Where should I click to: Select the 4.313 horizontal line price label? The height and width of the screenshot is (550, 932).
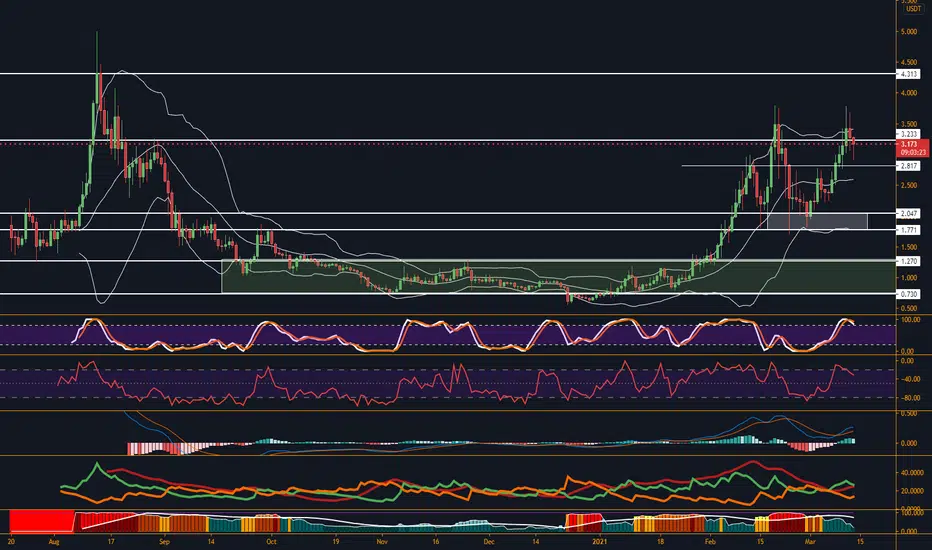coord(909,74)
